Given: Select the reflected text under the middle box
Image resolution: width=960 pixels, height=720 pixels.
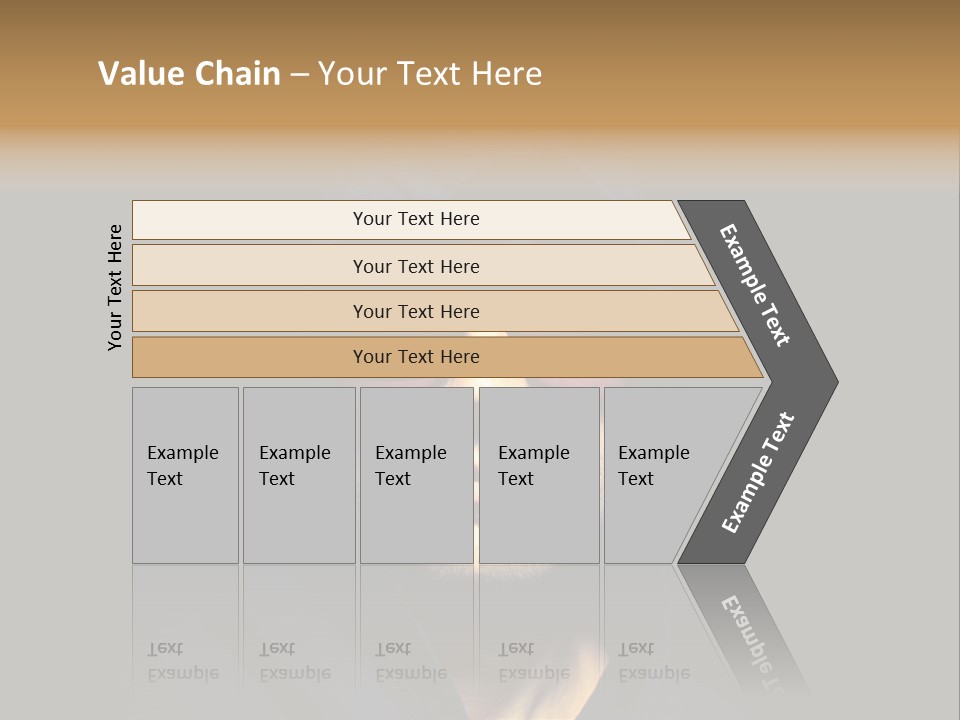Looking at the screenshot, I should click(411, 662).
